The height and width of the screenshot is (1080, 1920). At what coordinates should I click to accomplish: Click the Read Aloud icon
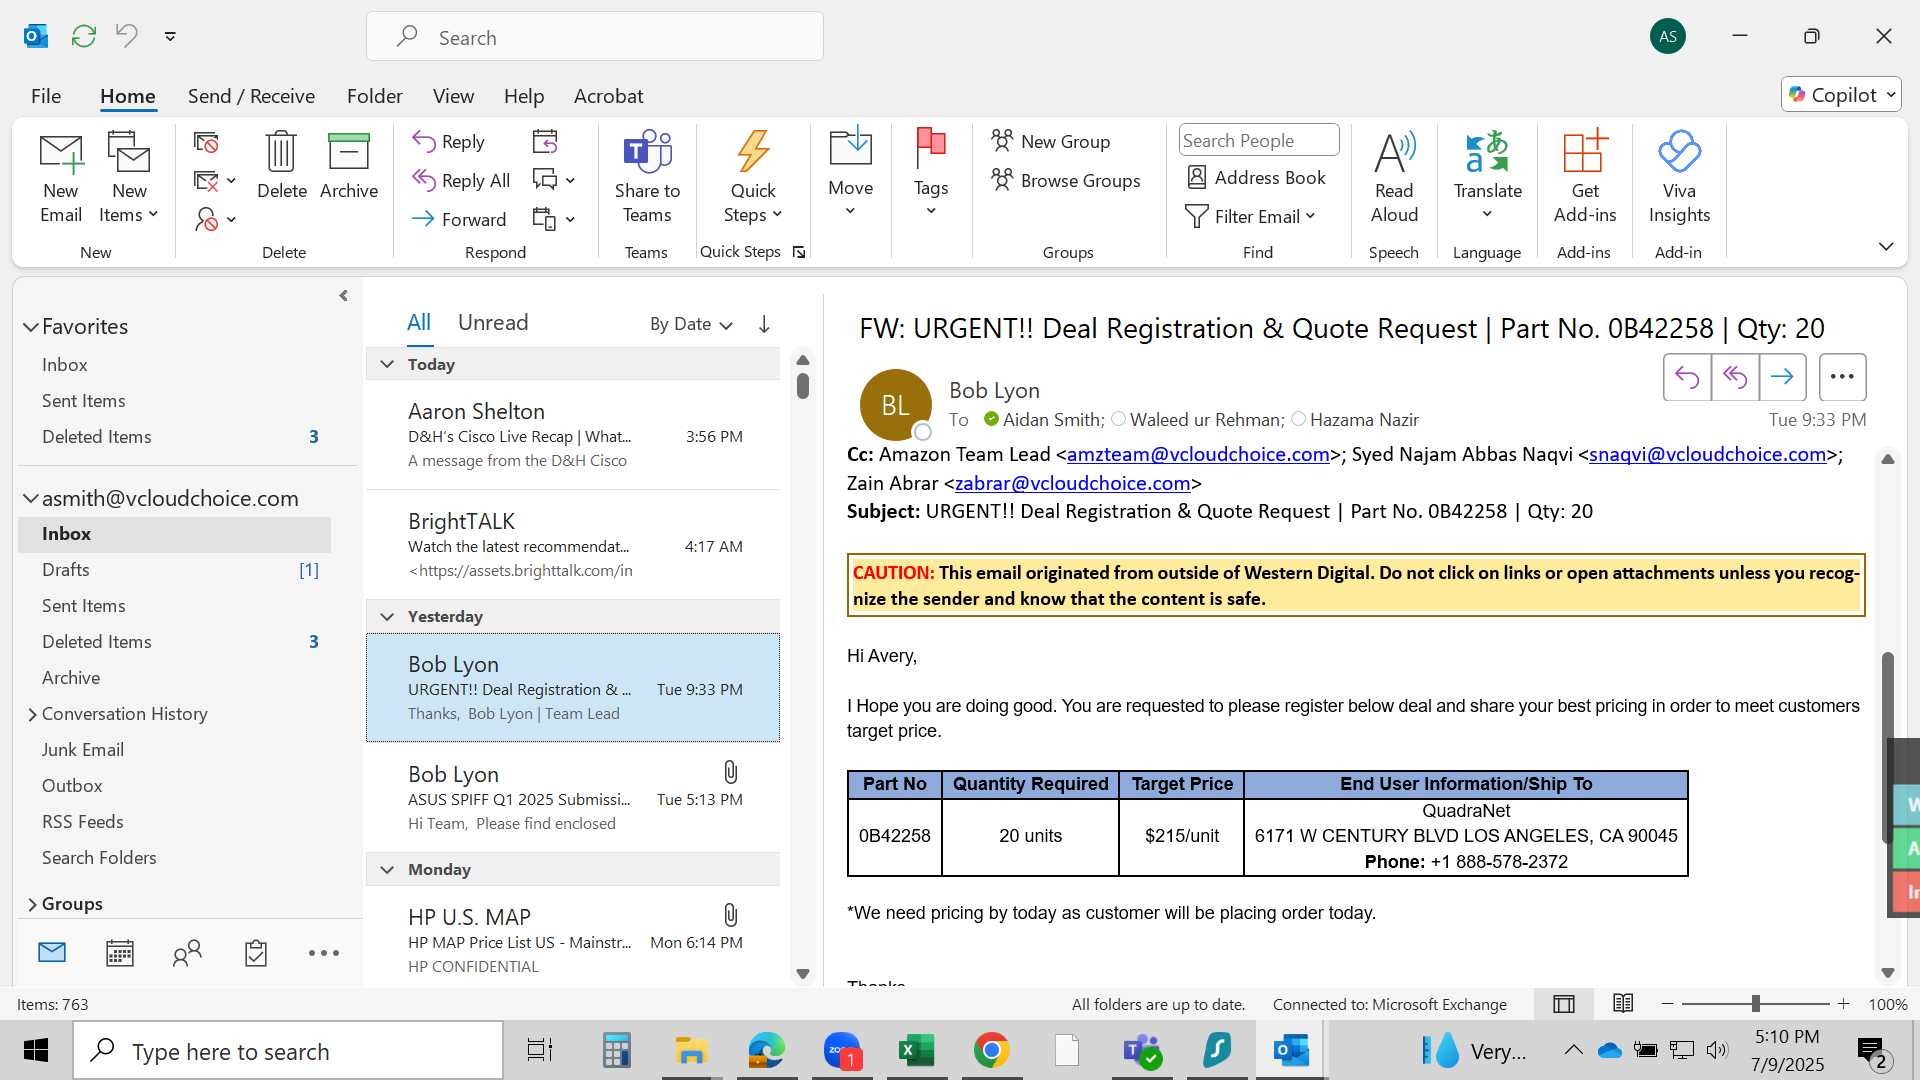click(1394, 178)
